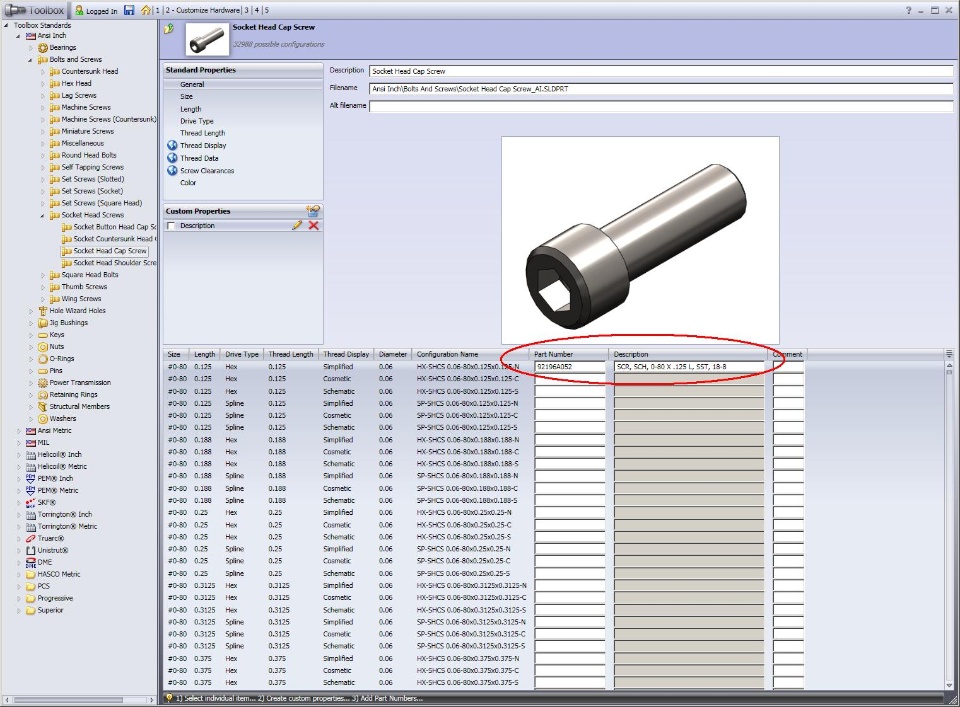Click configuration name HX-SHCS 0.06-80x0.188x0.188-N
Image resolution: width=960 pixels, height=707 pixels.
(x=467, y=440)
